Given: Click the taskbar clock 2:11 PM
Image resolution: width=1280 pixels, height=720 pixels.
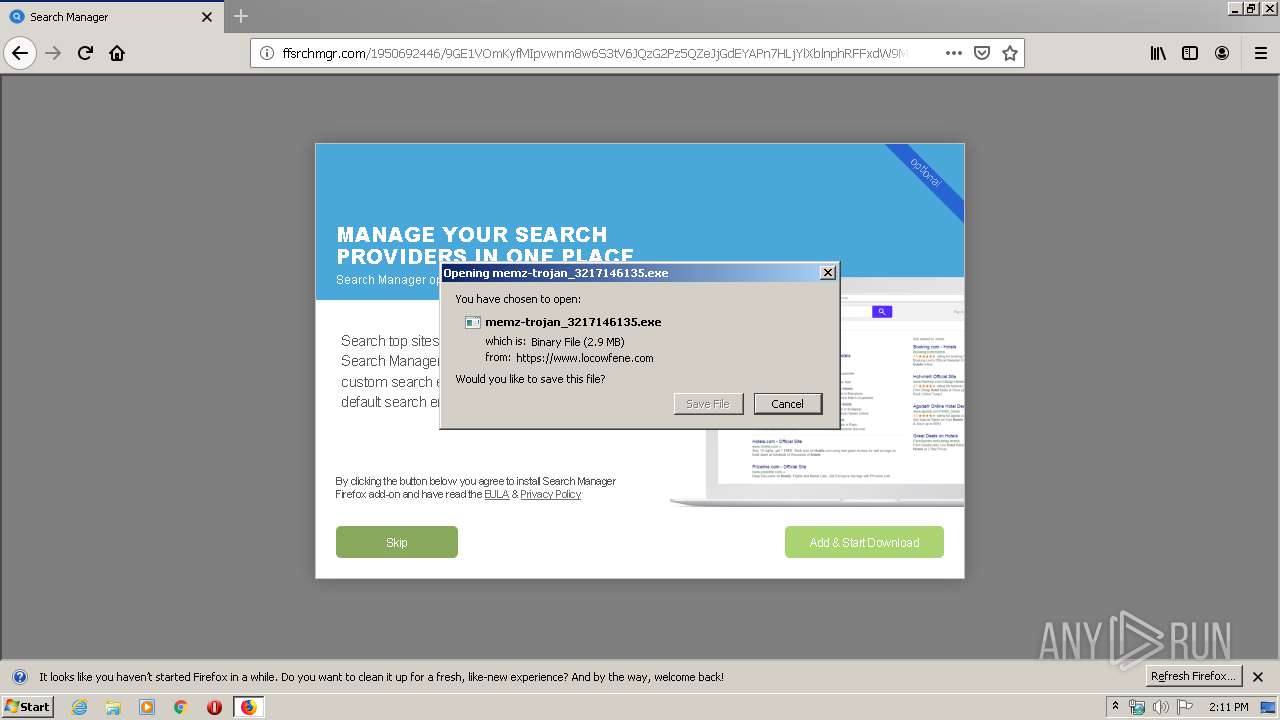Looking at the screenshot, I should click(x=1228, y=707).
